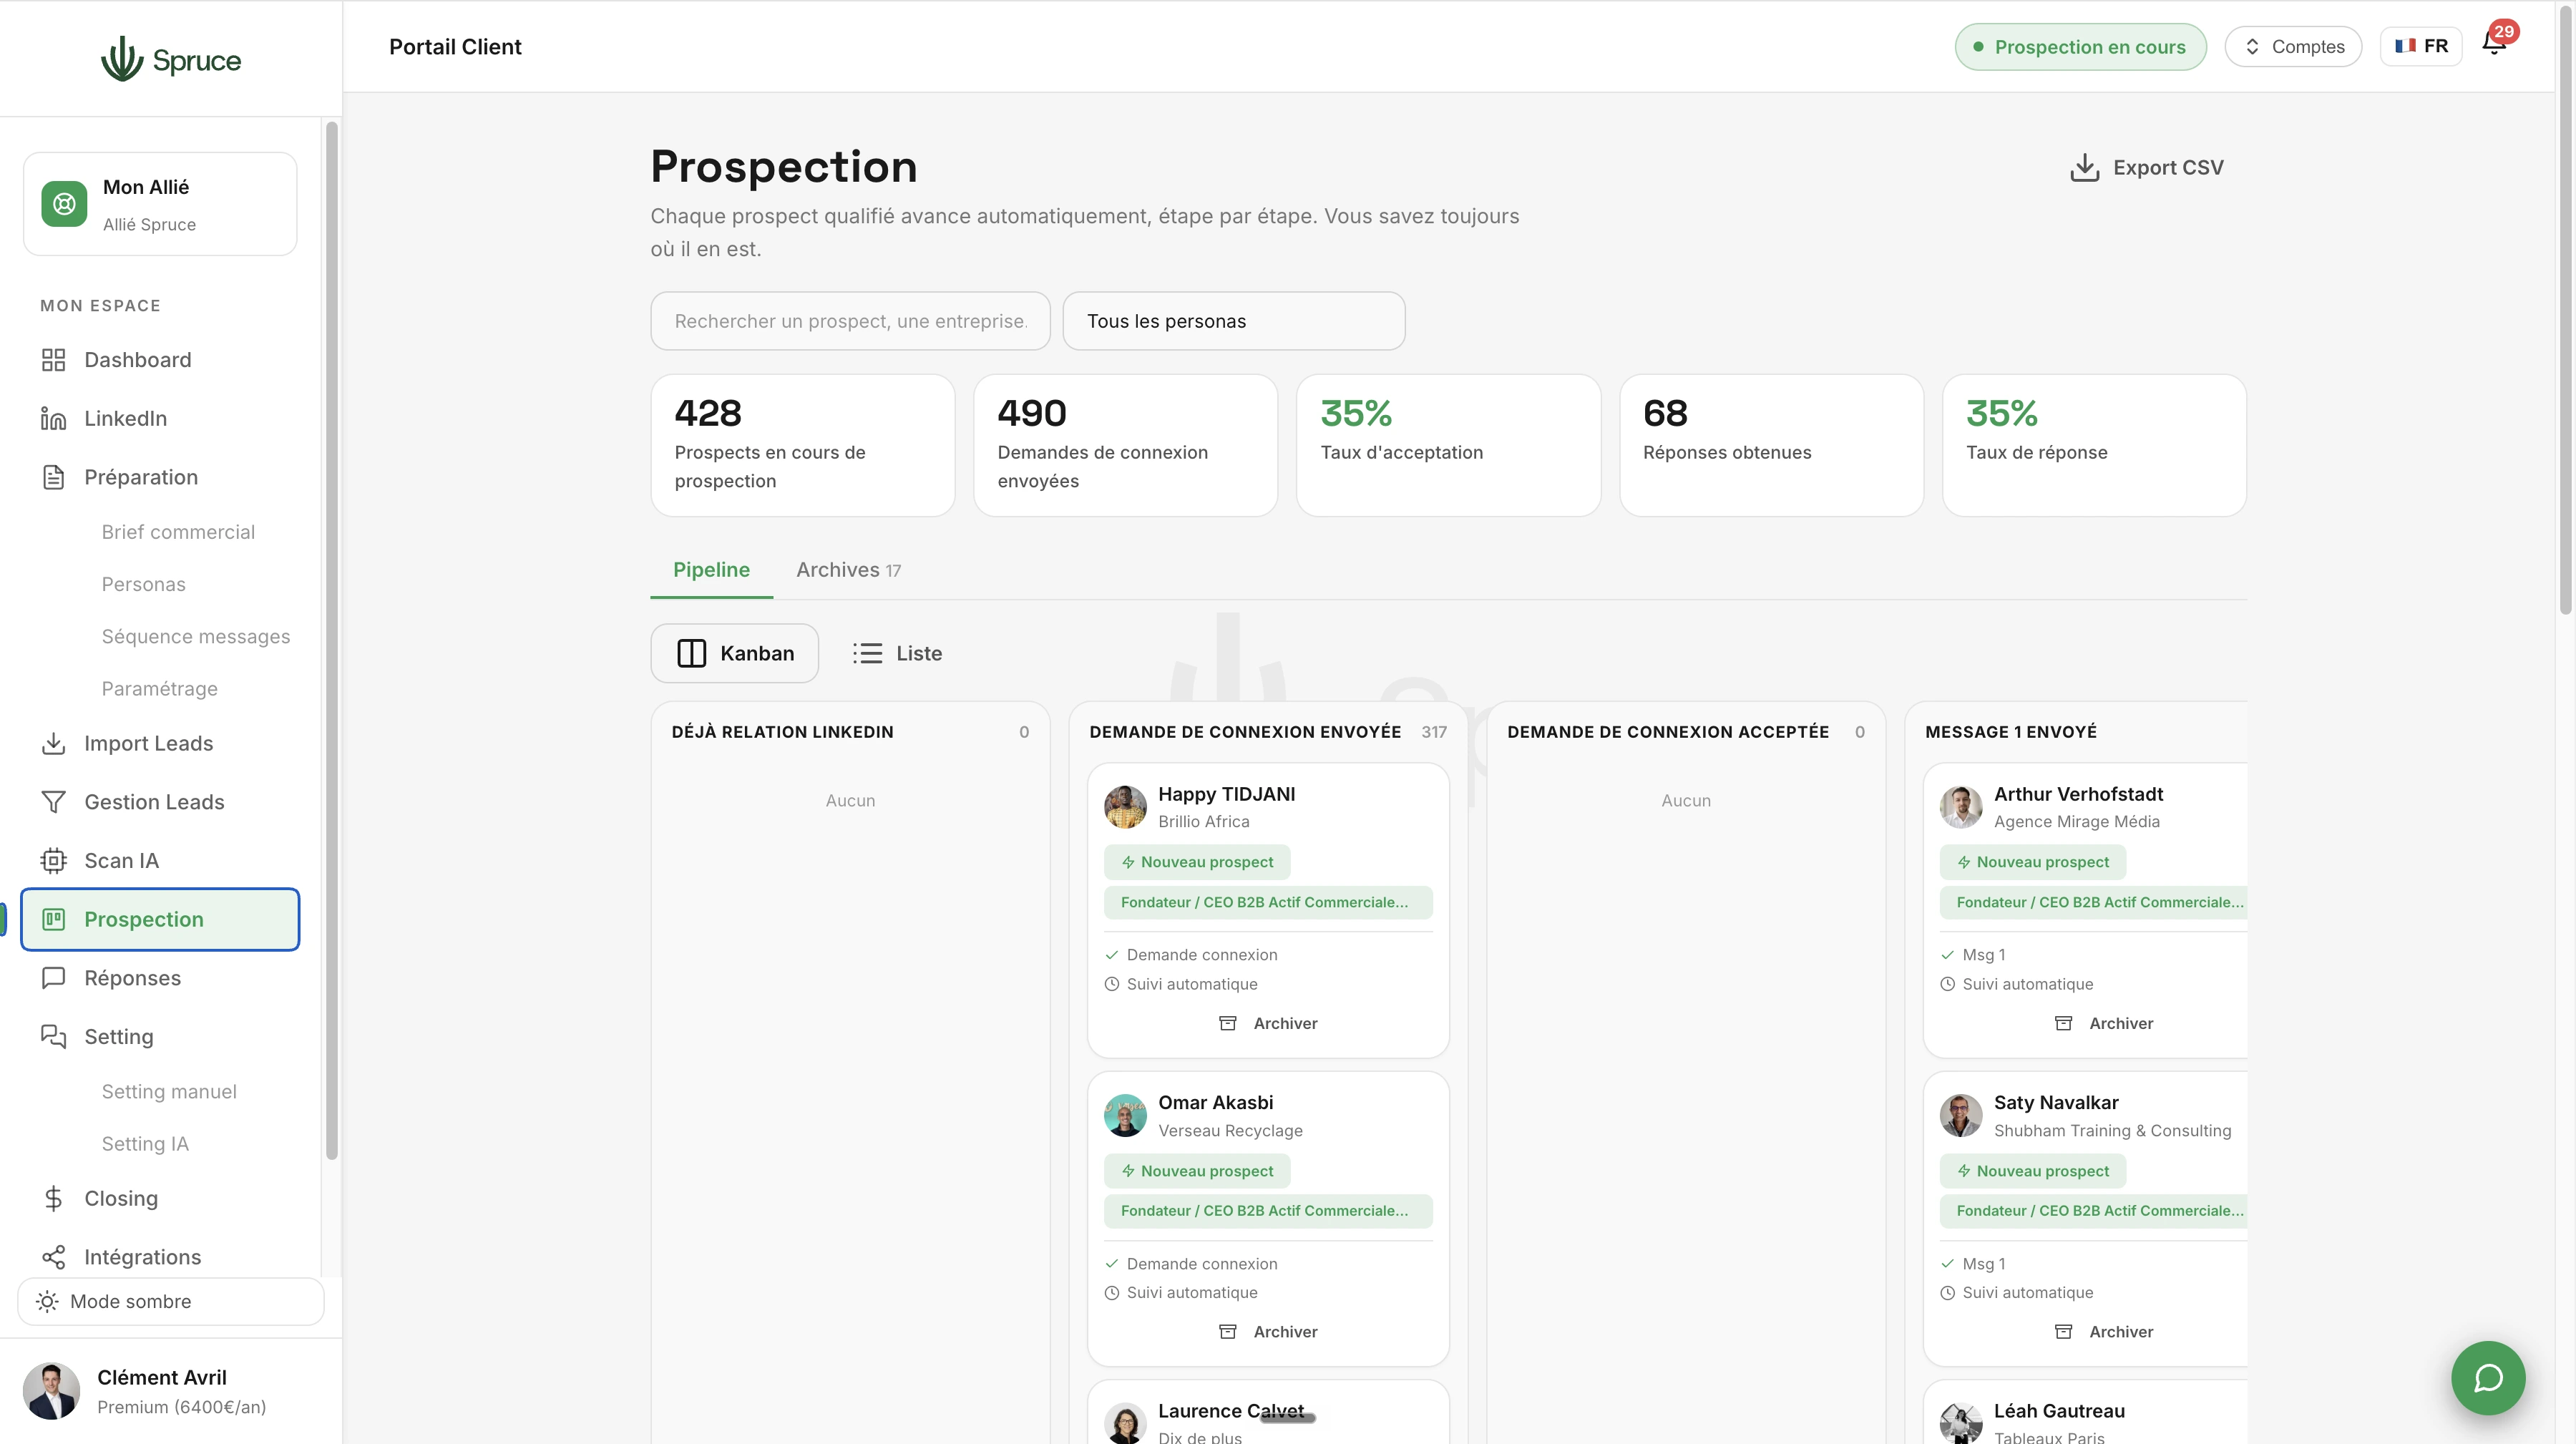The height and width of the screenshot is (1444, 2576).
Task: Click Clément Avril's profile photo
Action: click(51, 1391)
